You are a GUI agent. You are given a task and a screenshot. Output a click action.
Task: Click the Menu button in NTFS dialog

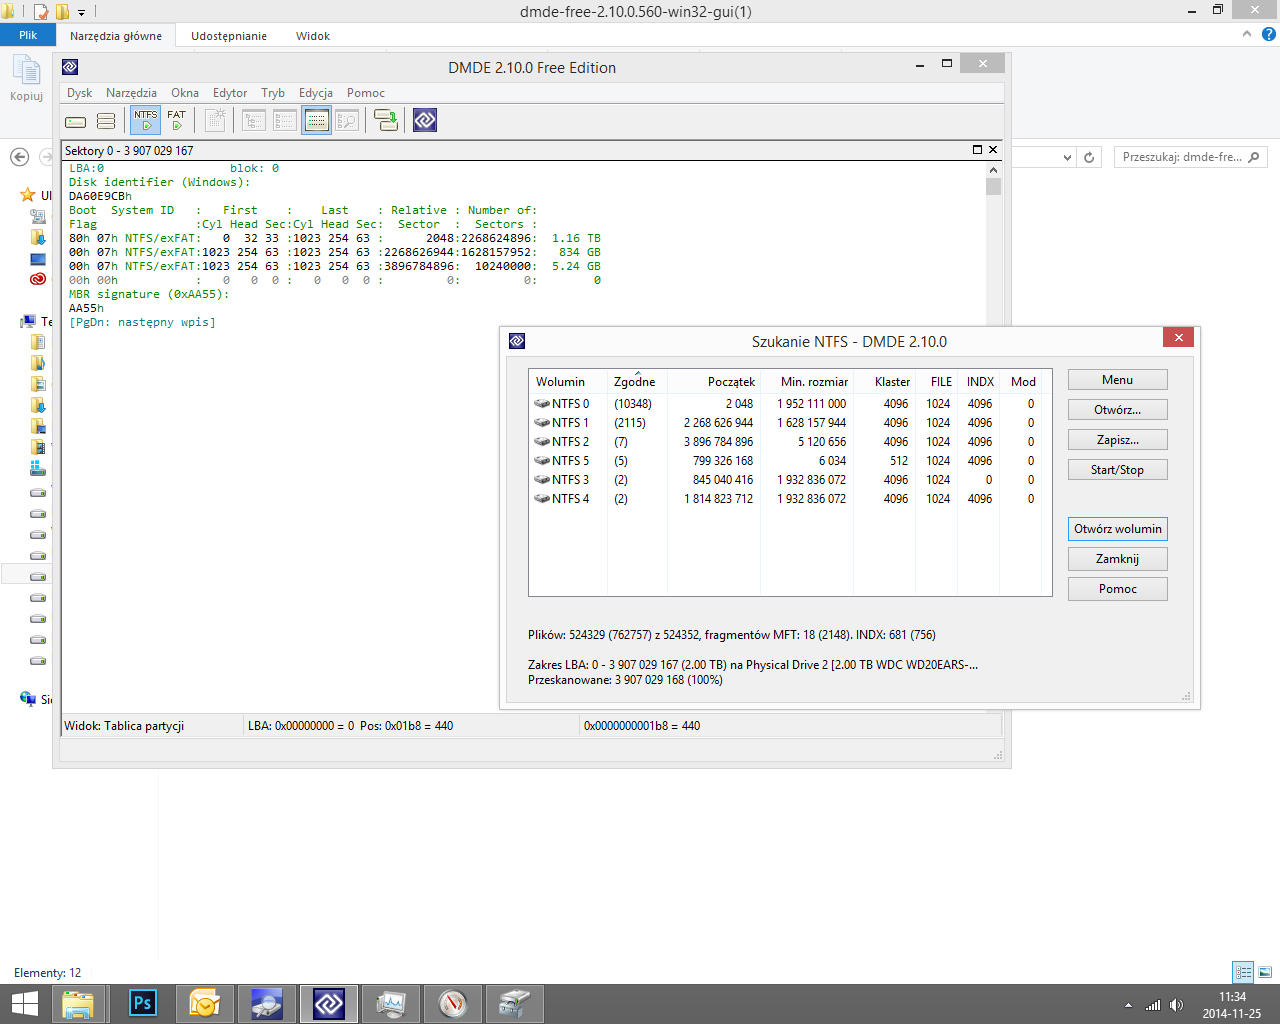(1118, 380)
